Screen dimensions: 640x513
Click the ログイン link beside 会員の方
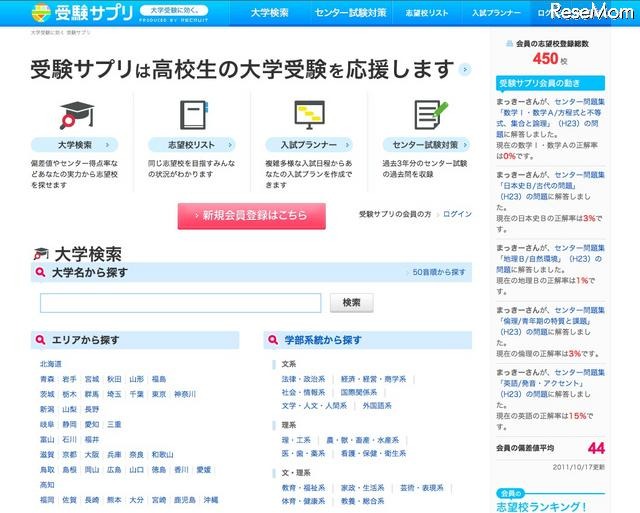(457, 214)
